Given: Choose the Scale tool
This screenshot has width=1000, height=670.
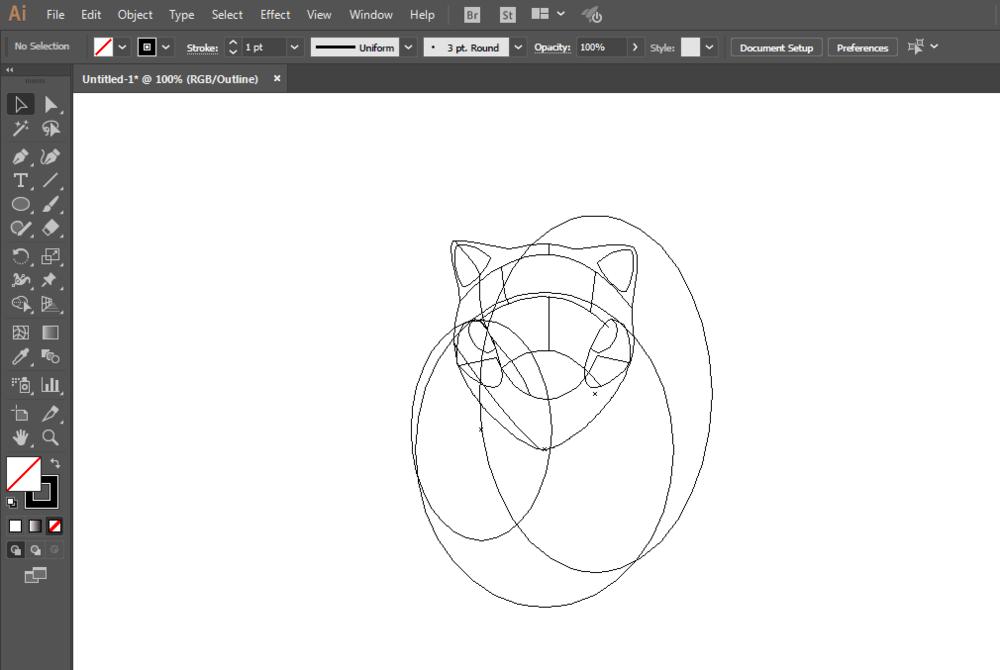Looking at the screenshot, I should (x=50, y=256).
